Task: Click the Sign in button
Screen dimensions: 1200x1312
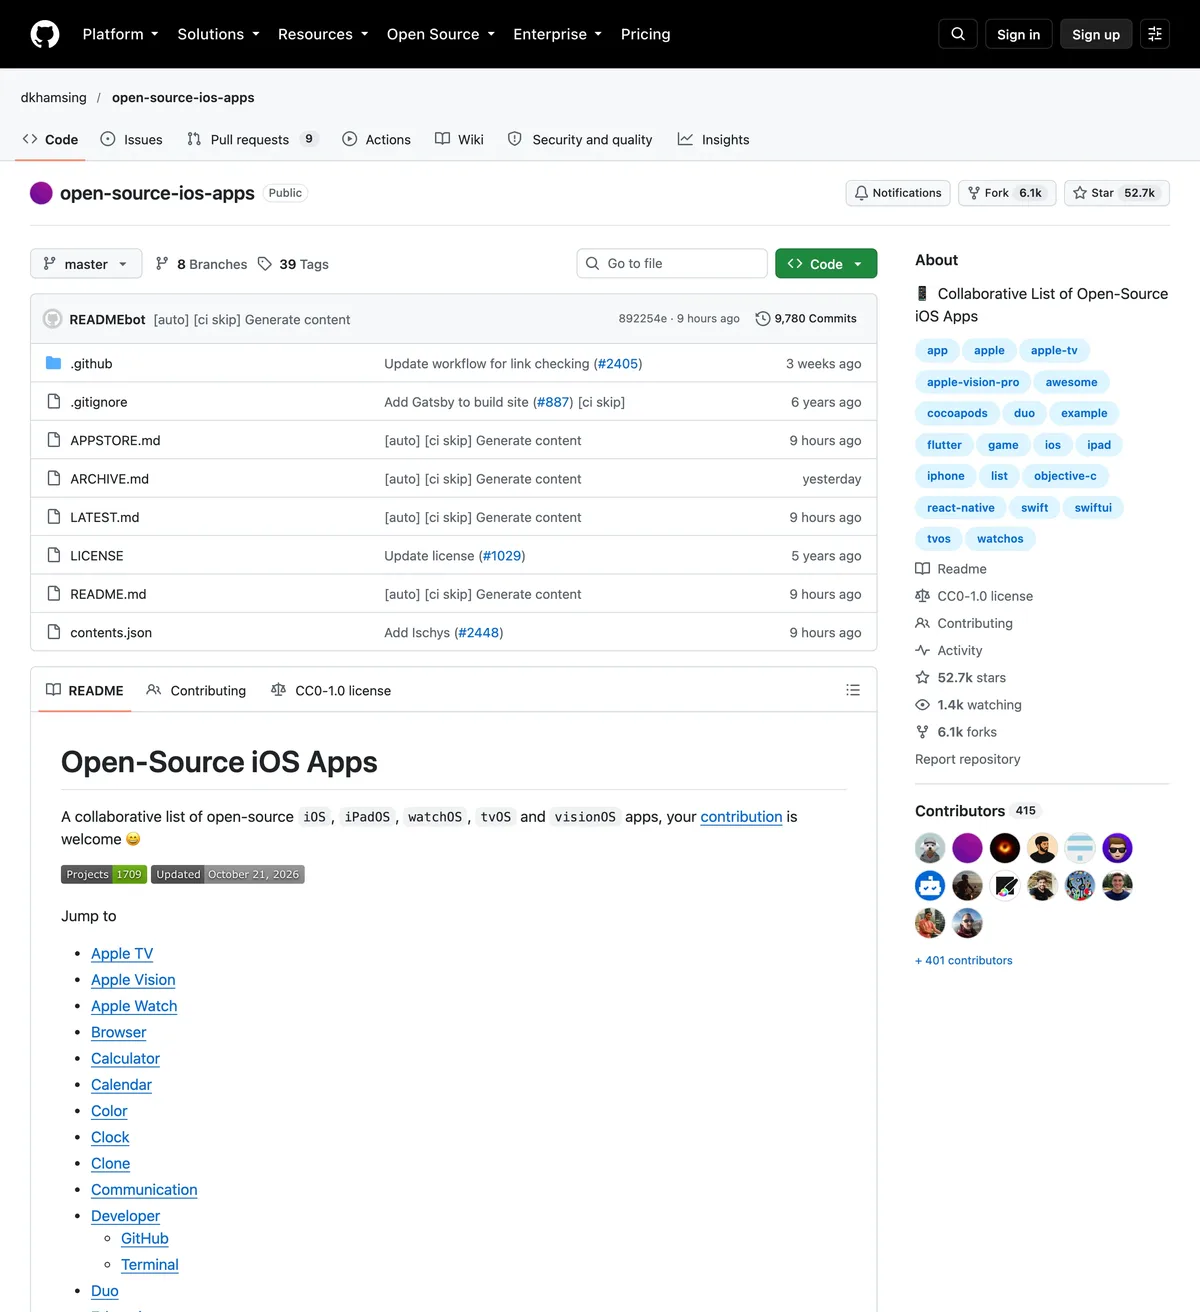Action: tap(1018, 34)
